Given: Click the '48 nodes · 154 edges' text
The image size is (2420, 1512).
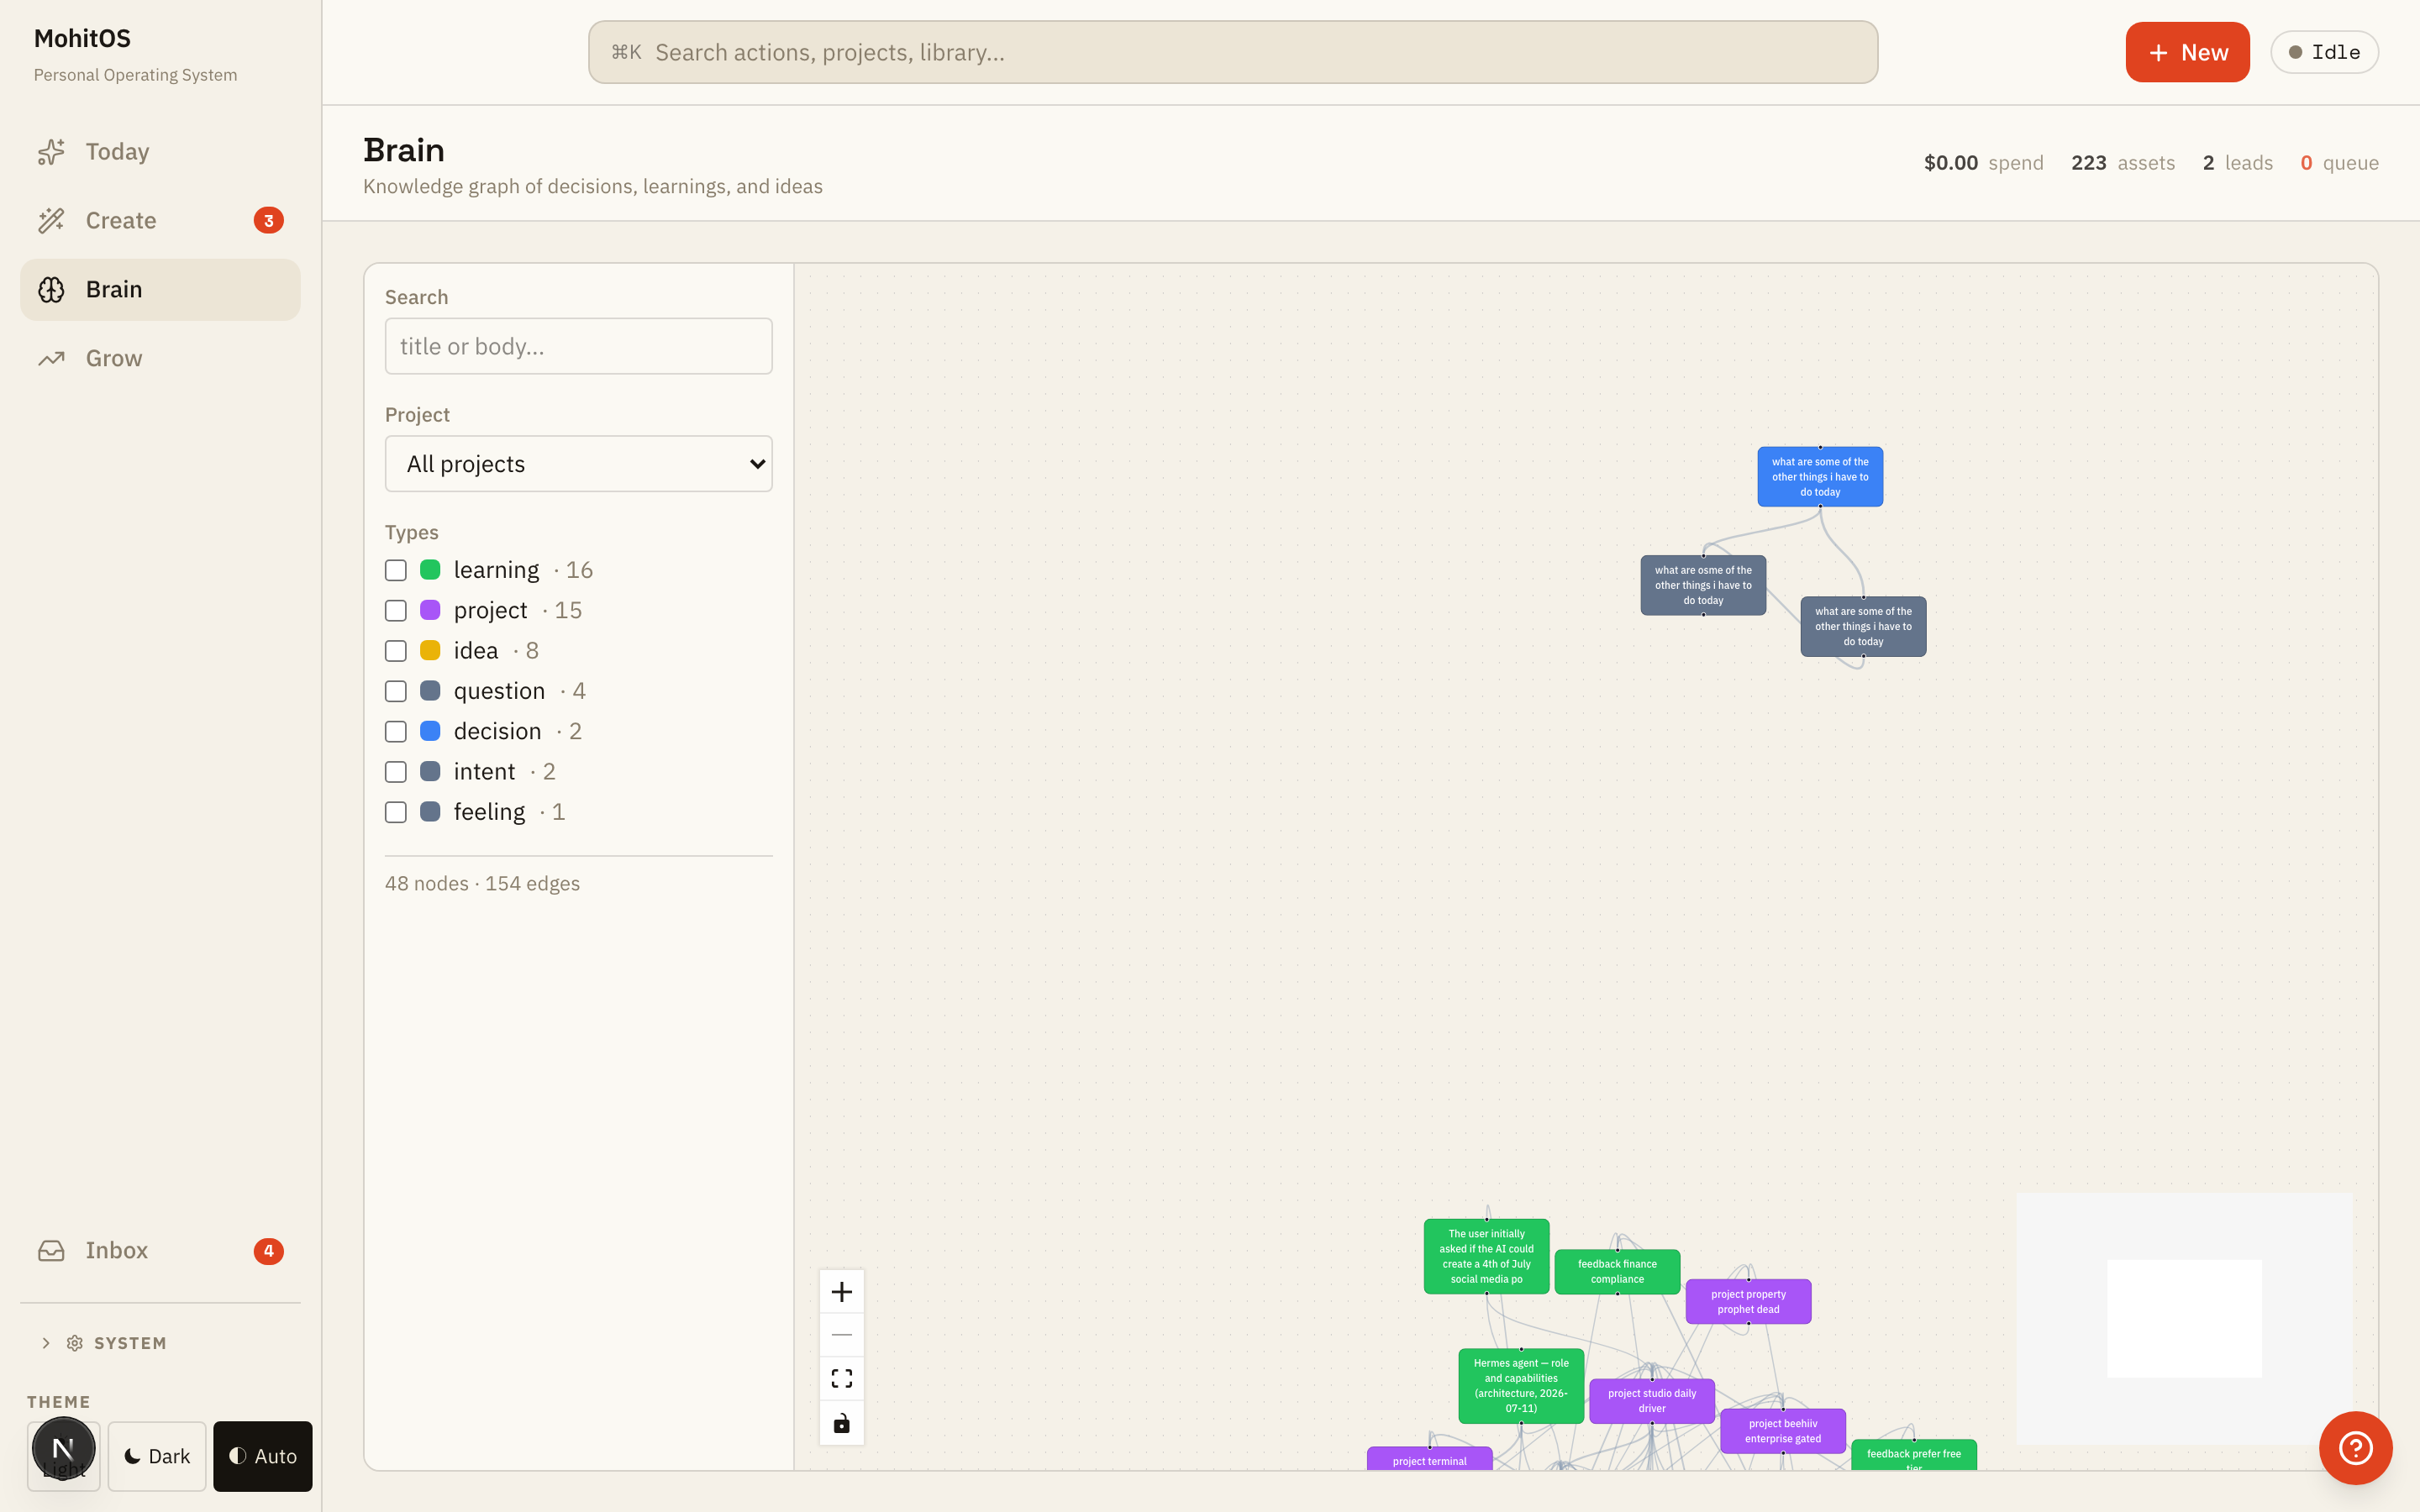Looking at the screenshot, I should tap(483, 883).
